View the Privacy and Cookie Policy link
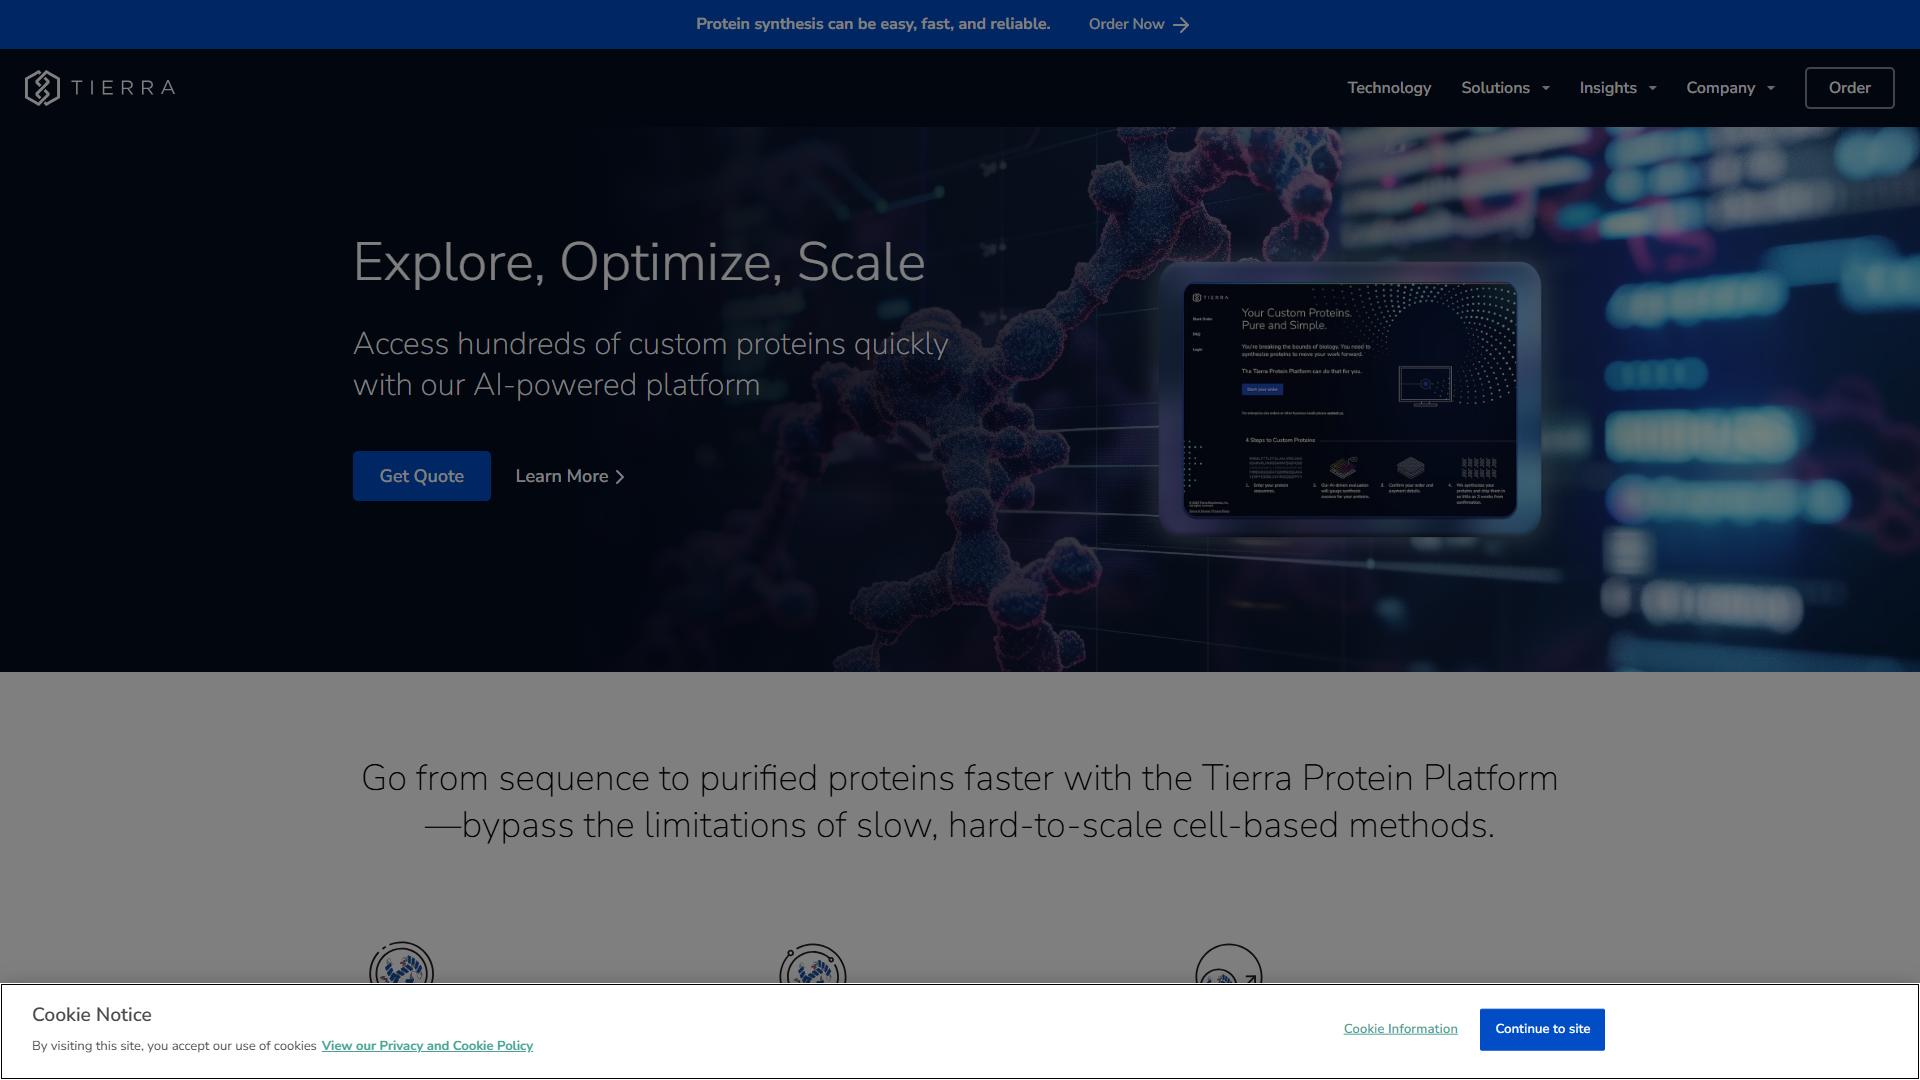1920x1080 pixels. click(427, 1046)
